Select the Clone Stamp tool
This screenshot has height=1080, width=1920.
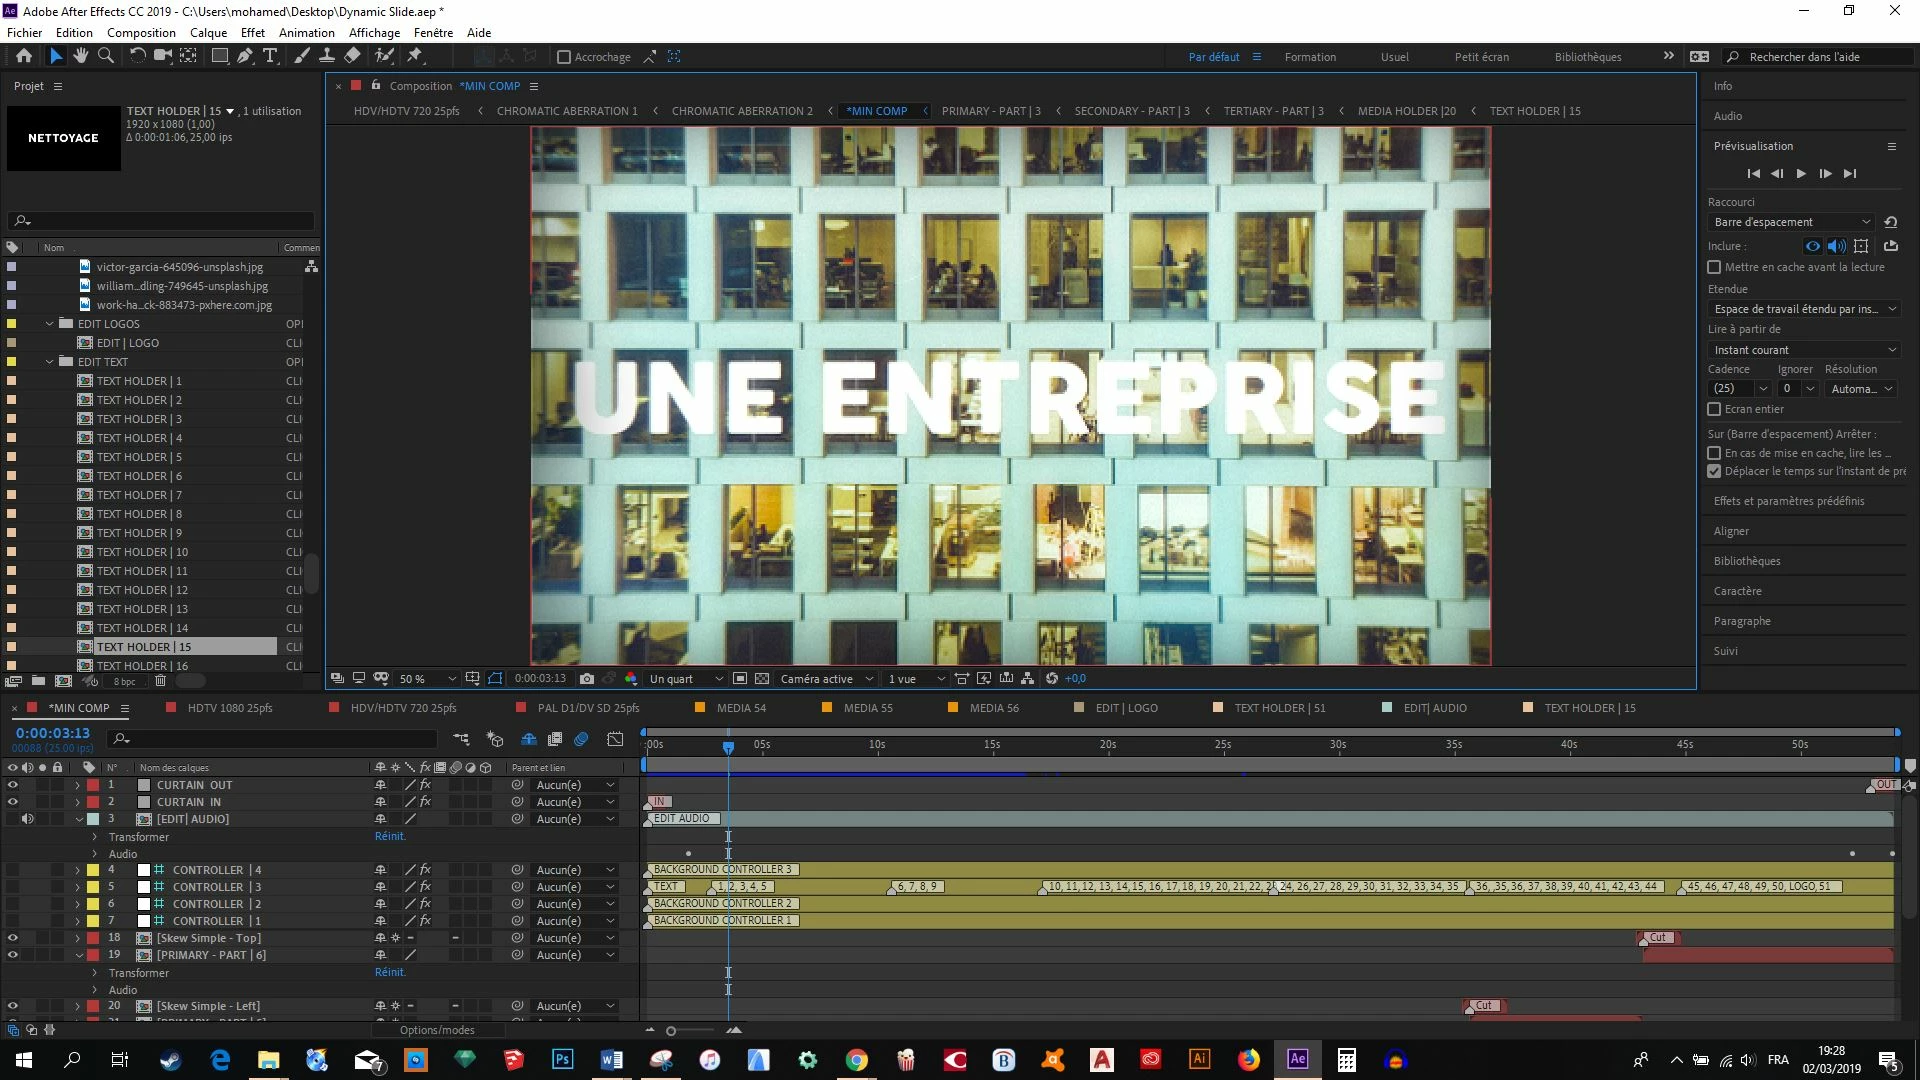coord(327,56)
